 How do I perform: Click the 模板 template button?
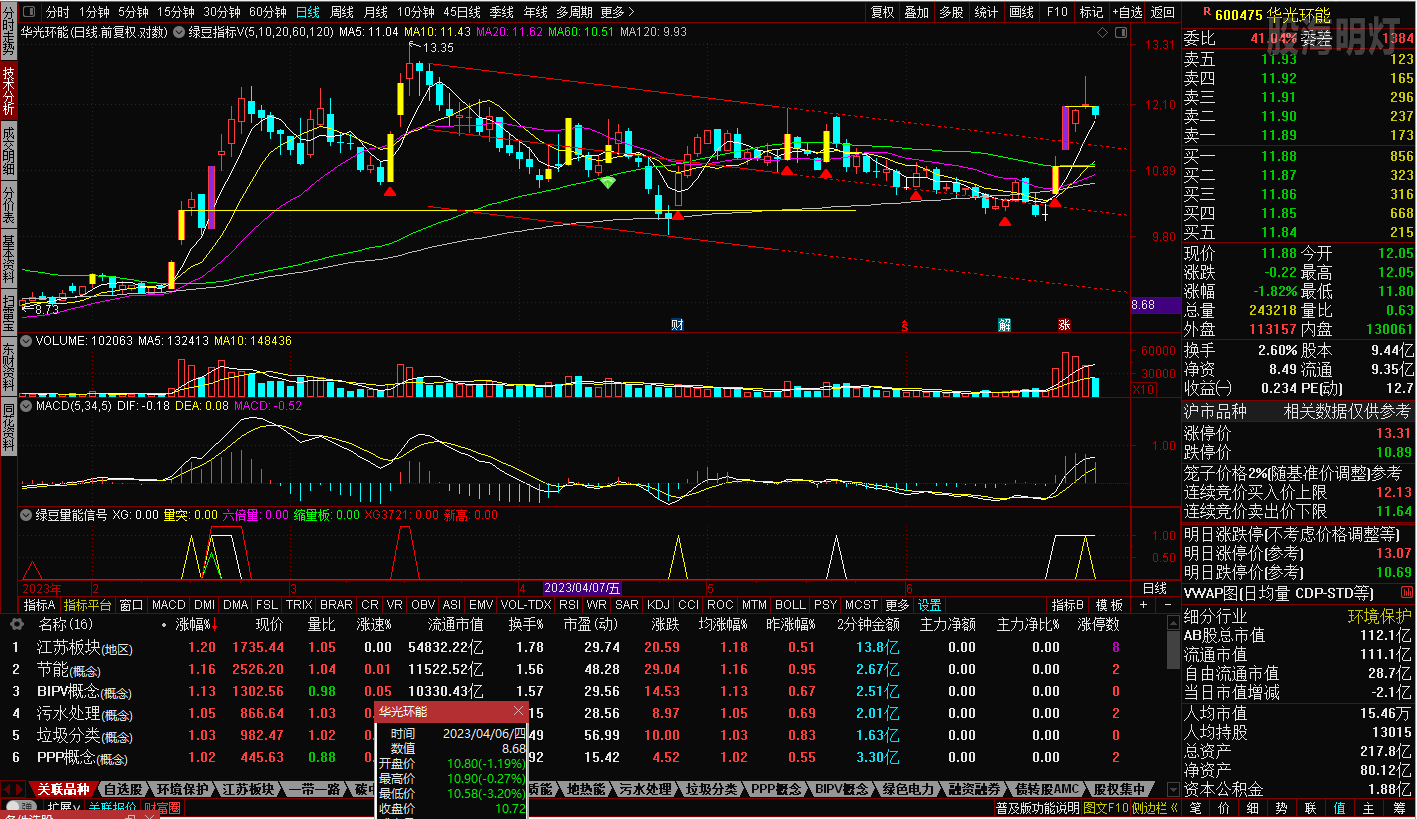(1109, 605)
